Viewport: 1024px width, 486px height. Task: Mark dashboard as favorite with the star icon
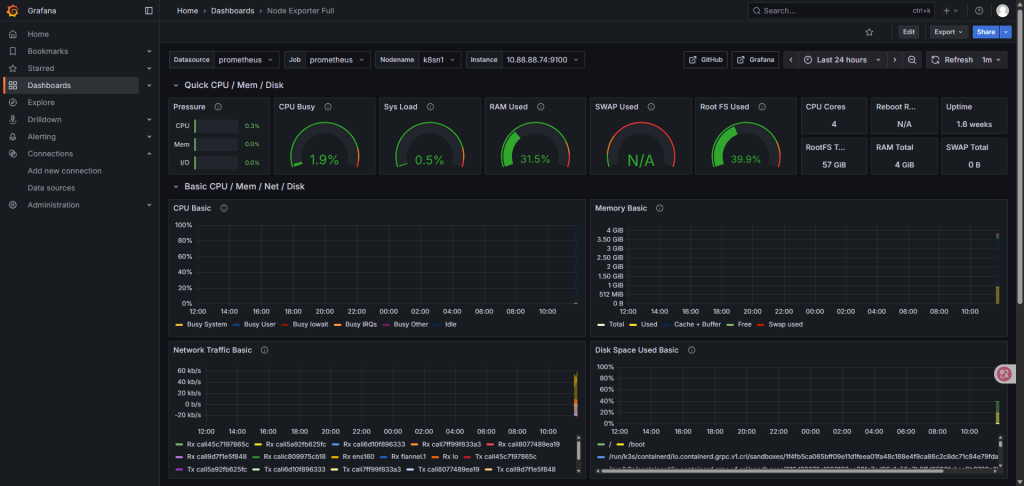pyautogui.click(x=869, y=32)
